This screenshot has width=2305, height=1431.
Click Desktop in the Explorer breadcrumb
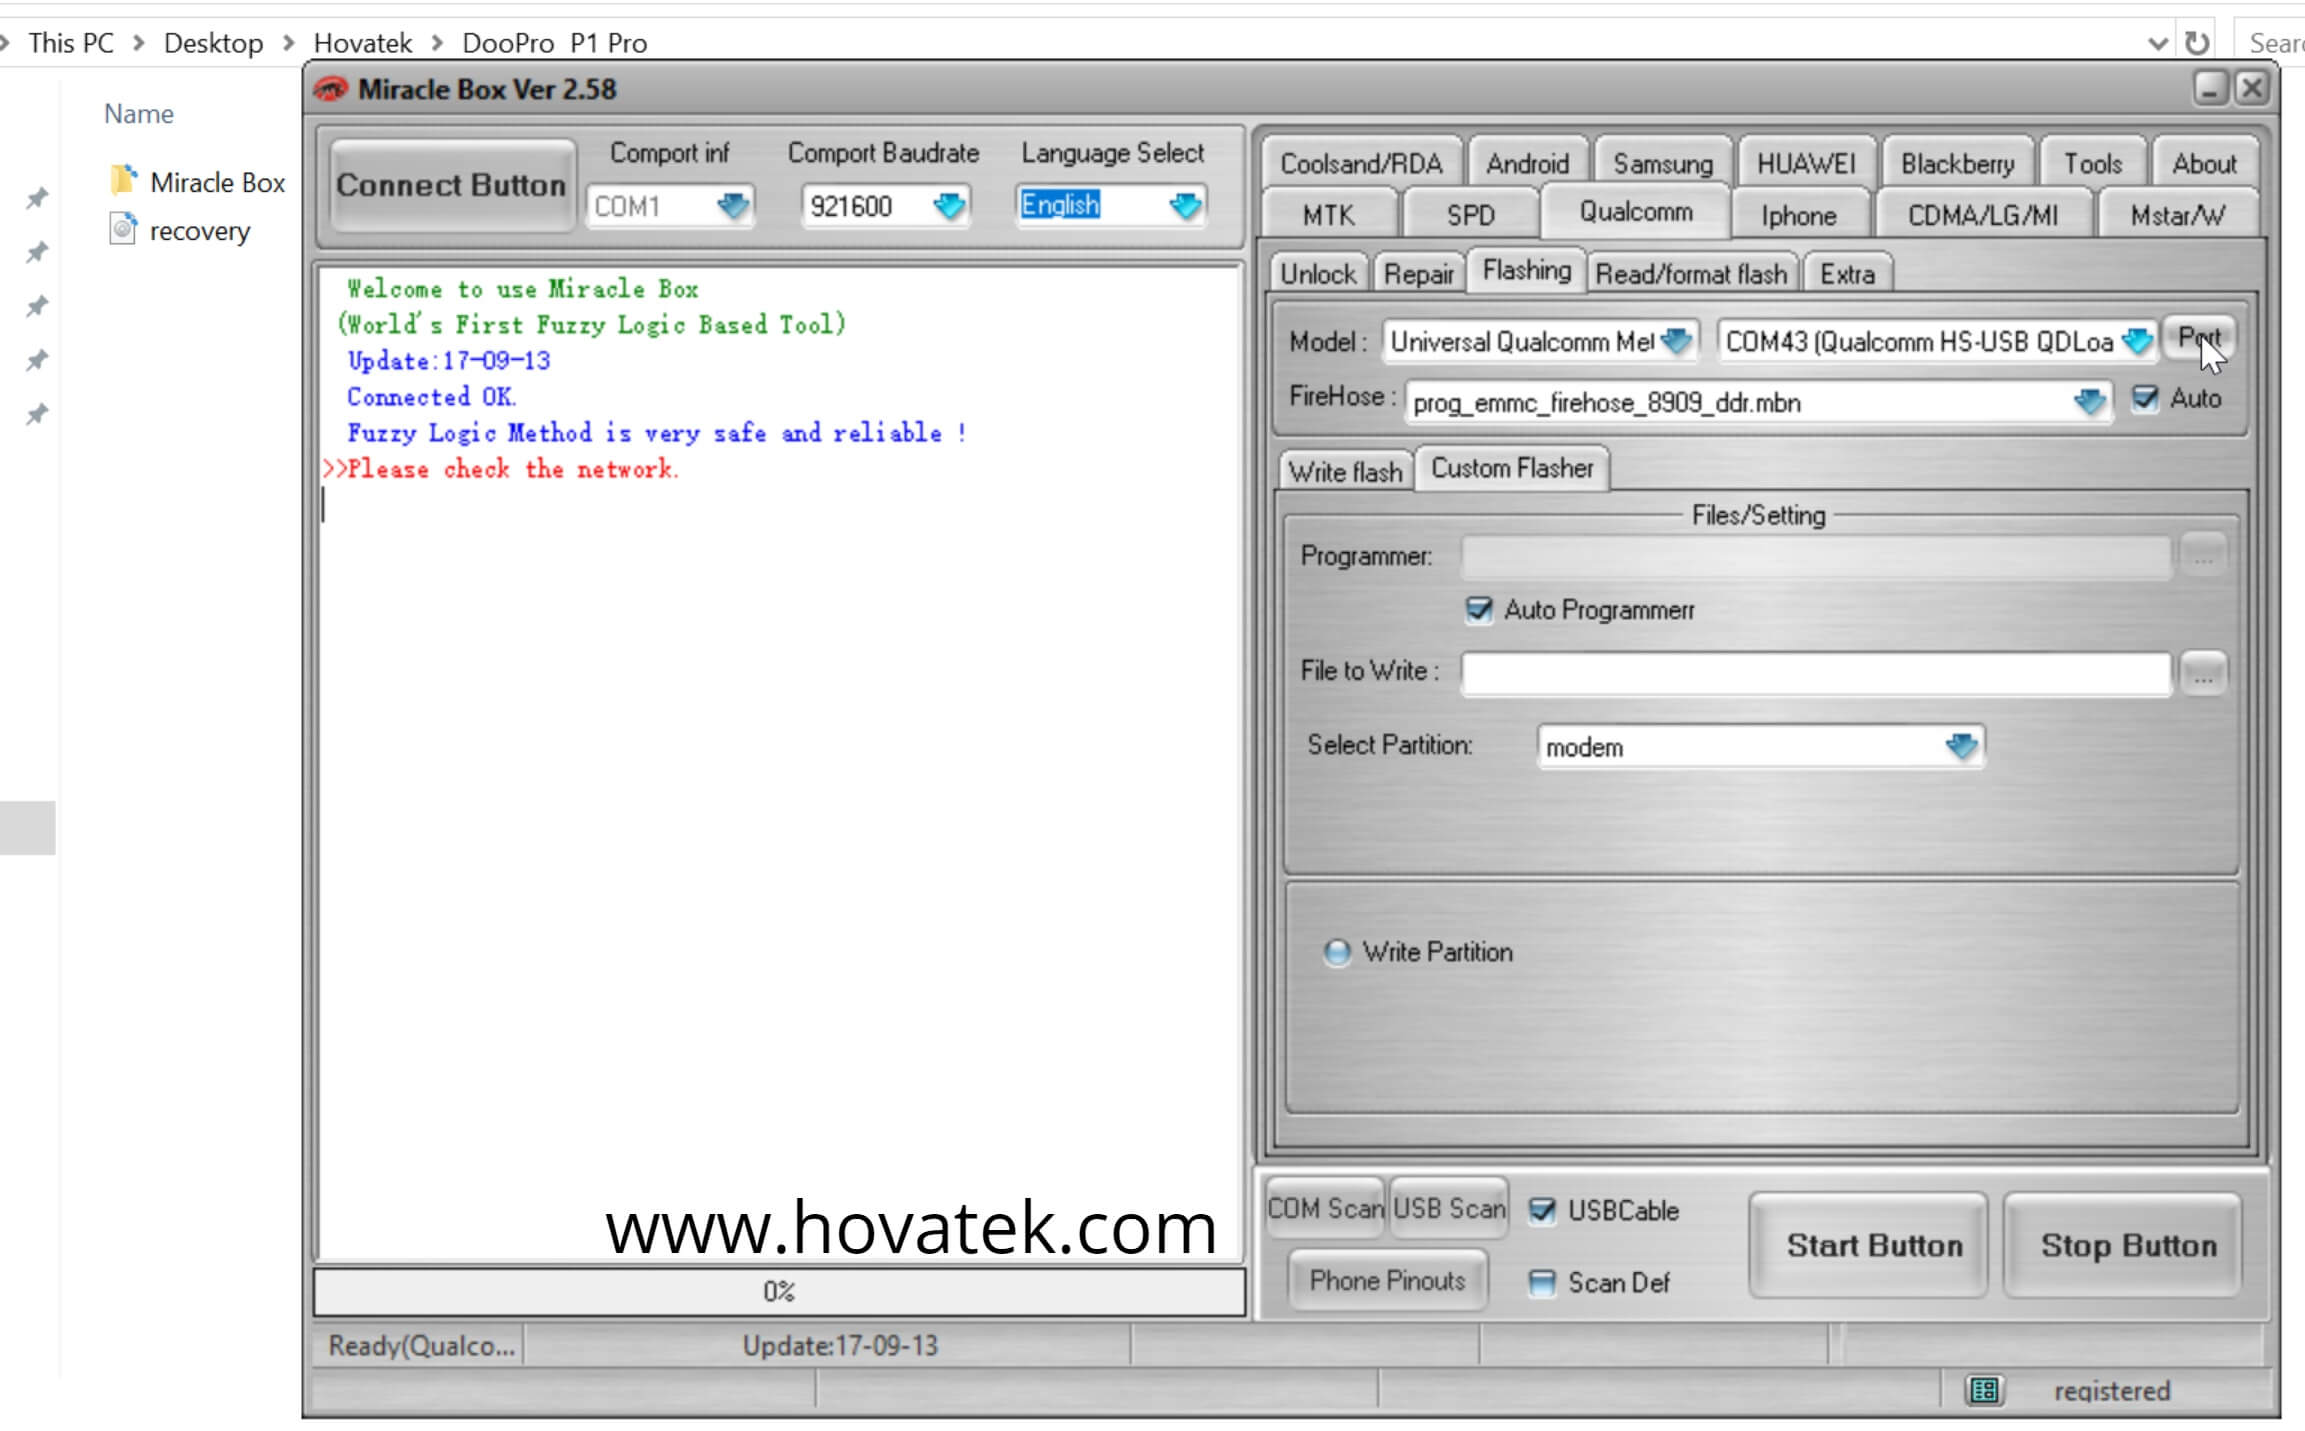pos(213,43)
